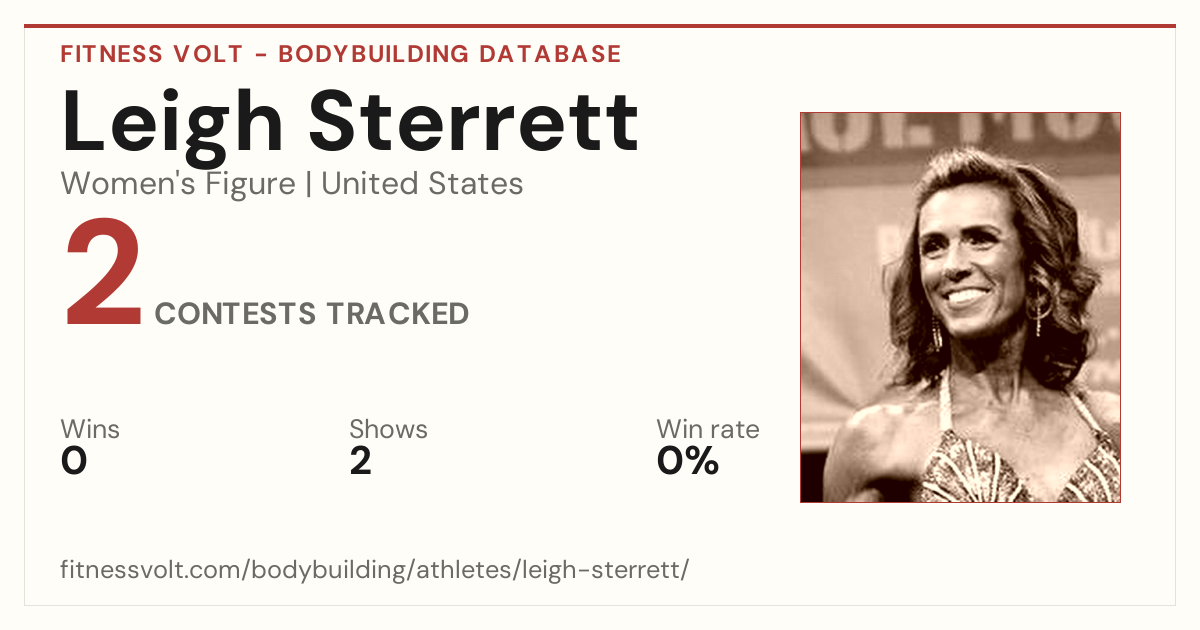Click the leigh-sterrett slug in the URL
The height and width of the screenshot is (630, 1200).
602,570
